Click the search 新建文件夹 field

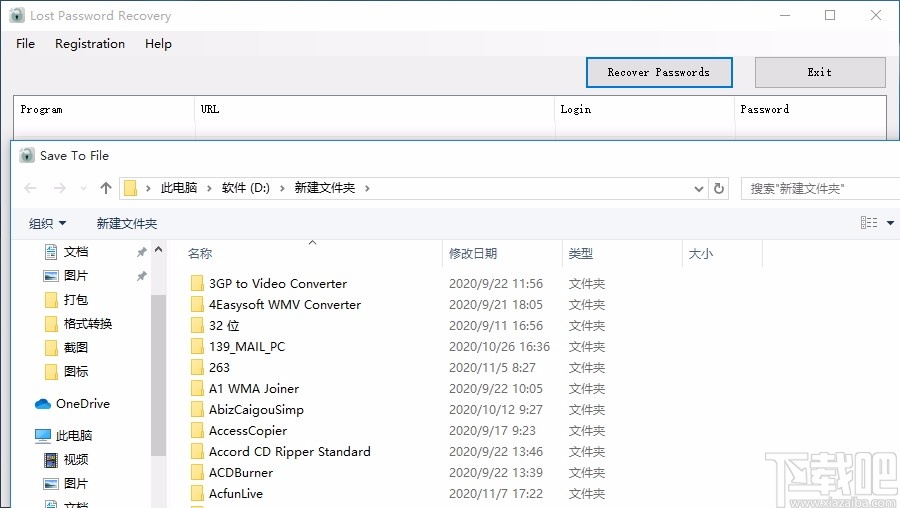[x=821, y=188]
